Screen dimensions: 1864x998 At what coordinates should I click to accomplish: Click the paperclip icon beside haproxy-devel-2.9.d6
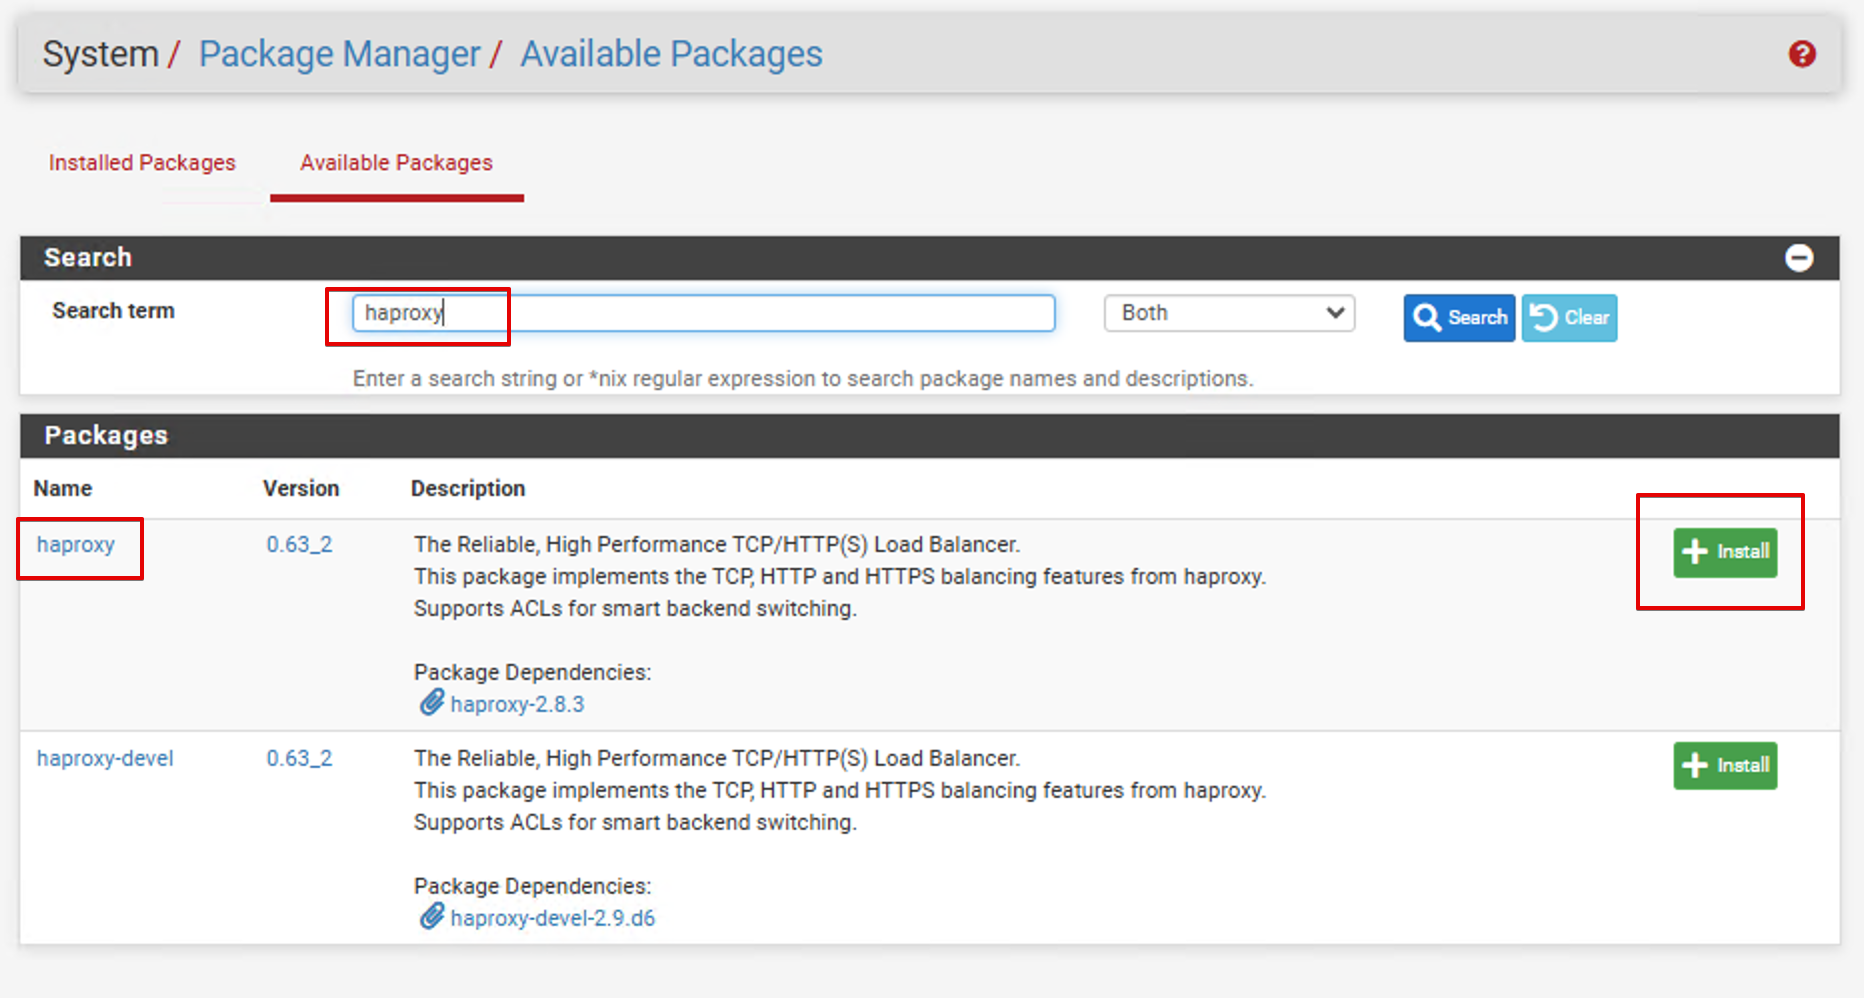pyautogui.click(x=431, y=917)
